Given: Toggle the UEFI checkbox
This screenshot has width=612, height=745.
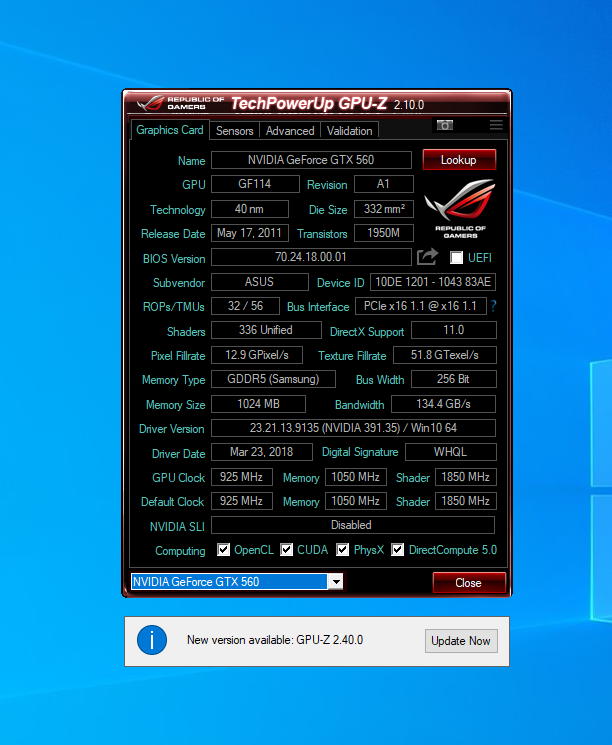Looking at the screenshot, I should click(457, 258).
